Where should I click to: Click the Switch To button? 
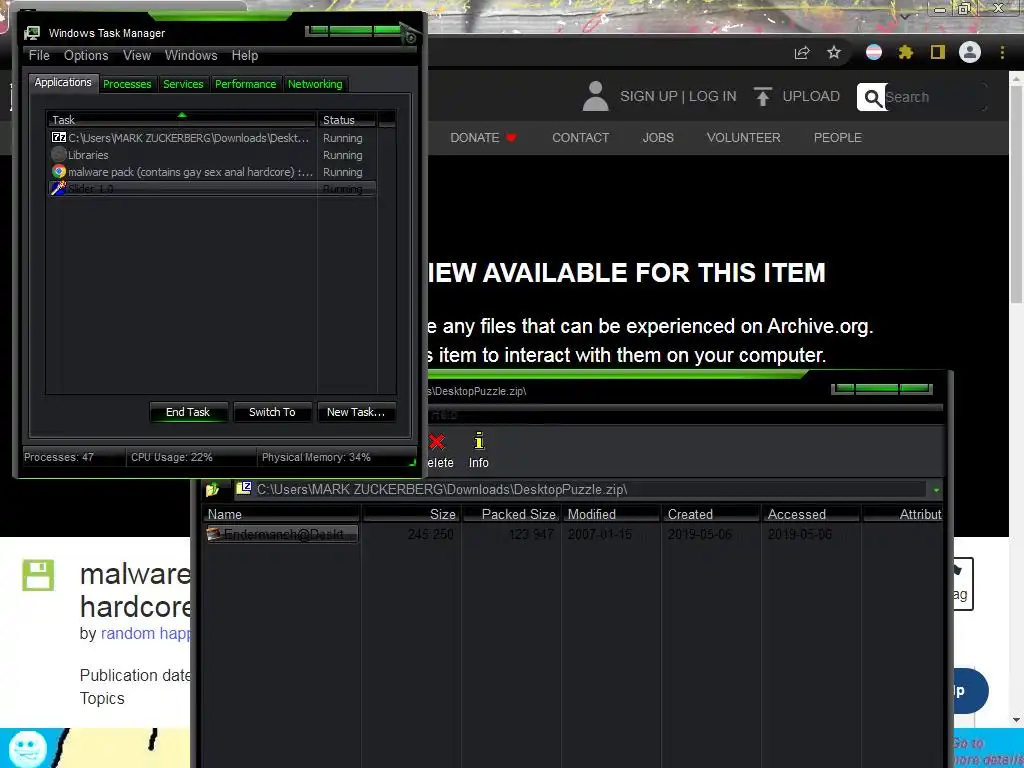[272, 412]
